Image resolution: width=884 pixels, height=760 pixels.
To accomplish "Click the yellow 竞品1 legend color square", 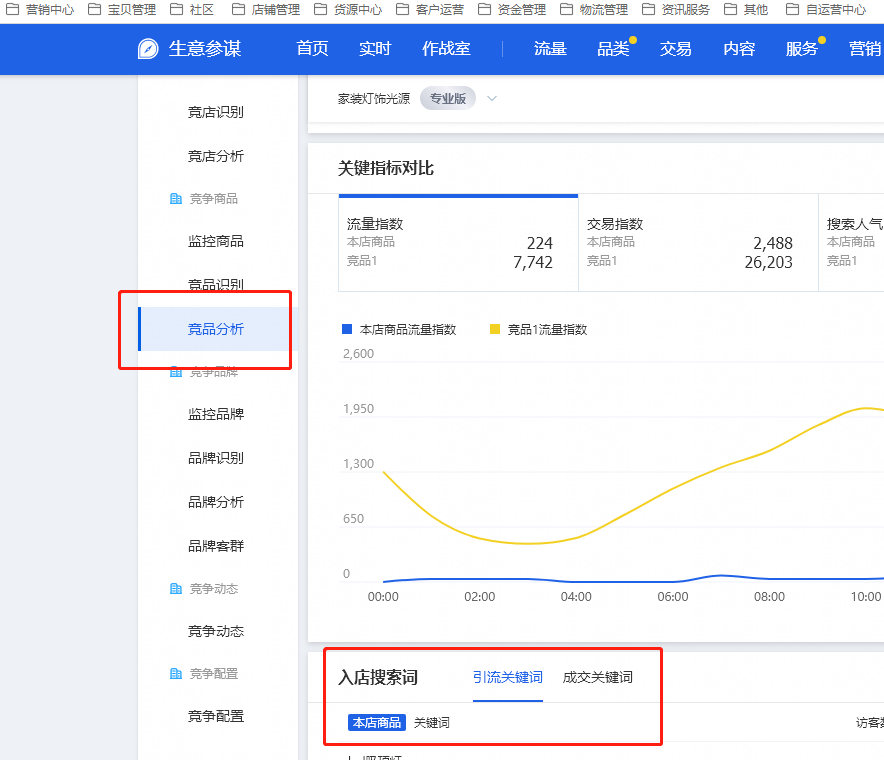I will [494, 329].
